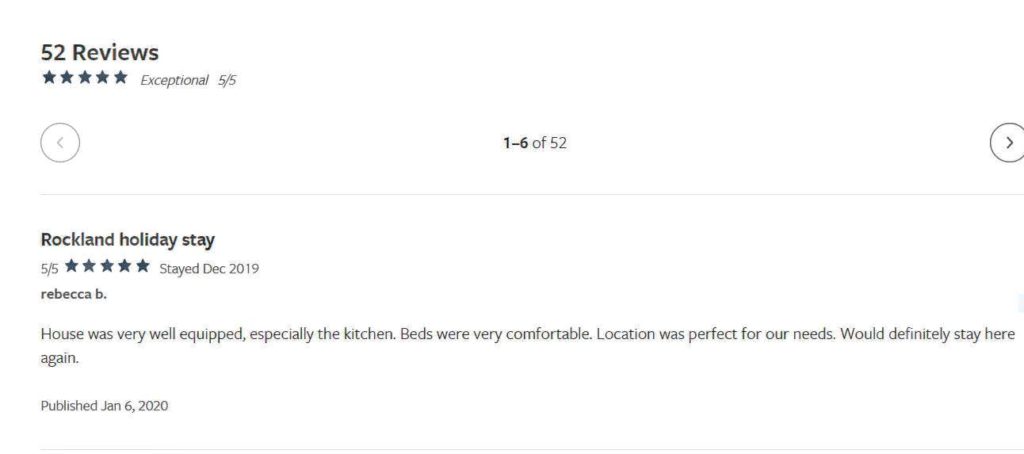The width and height of the screenshot is (1024, 454).
Task: Click the review text about the kitchen
Action: 528,346
